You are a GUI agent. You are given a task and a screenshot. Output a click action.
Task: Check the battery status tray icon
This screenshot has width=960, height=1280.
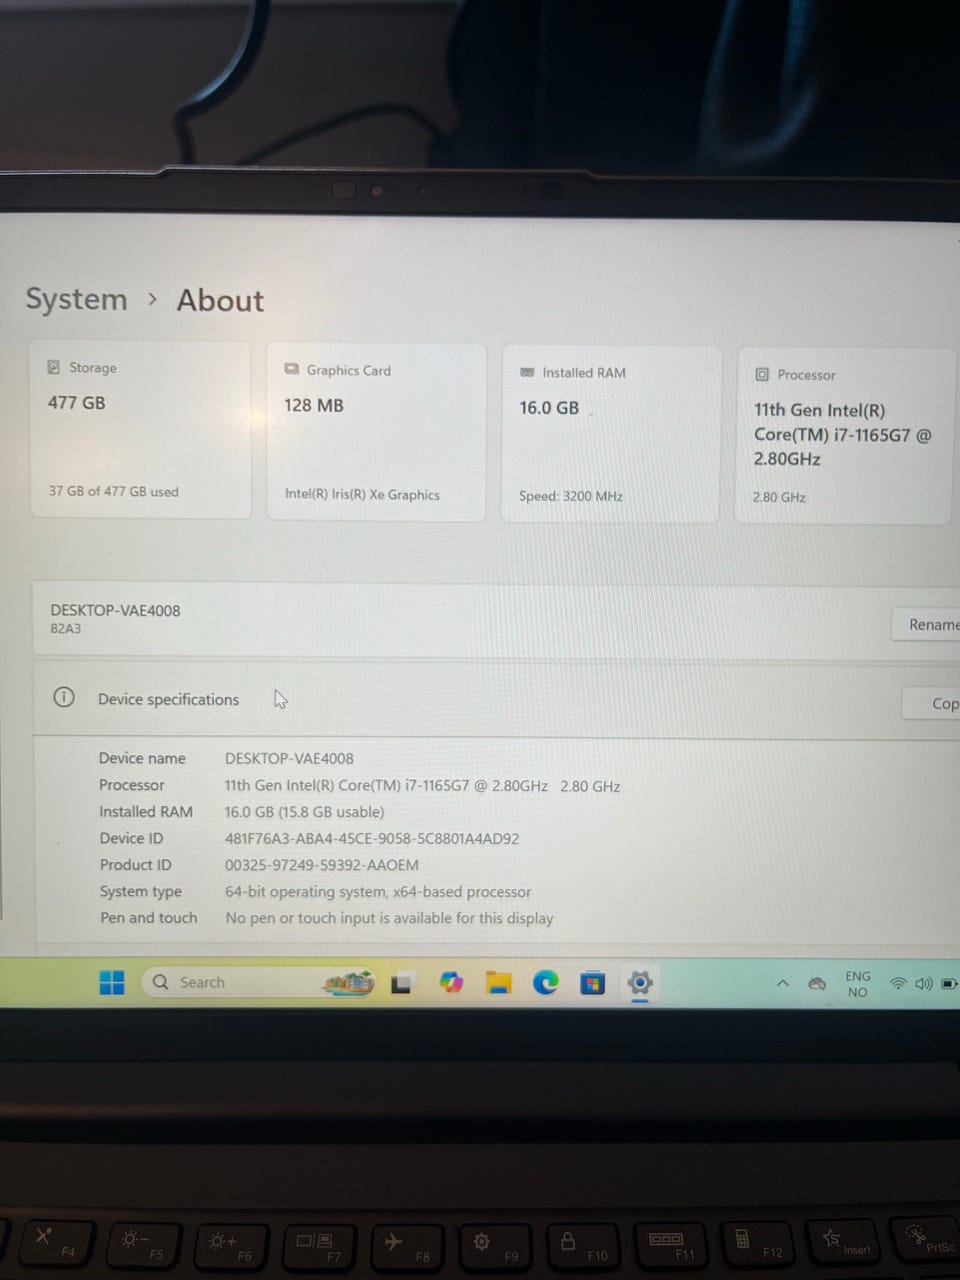pos(949,984)
